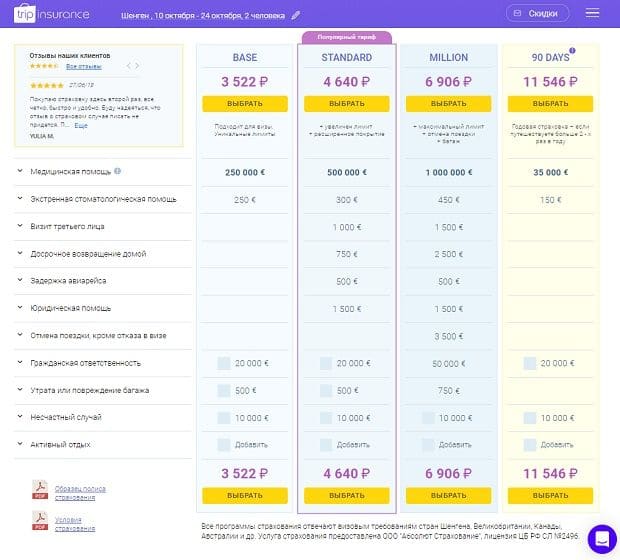
Task: Click the PDF icon for Условия страхования
Action: coord(41,520)
